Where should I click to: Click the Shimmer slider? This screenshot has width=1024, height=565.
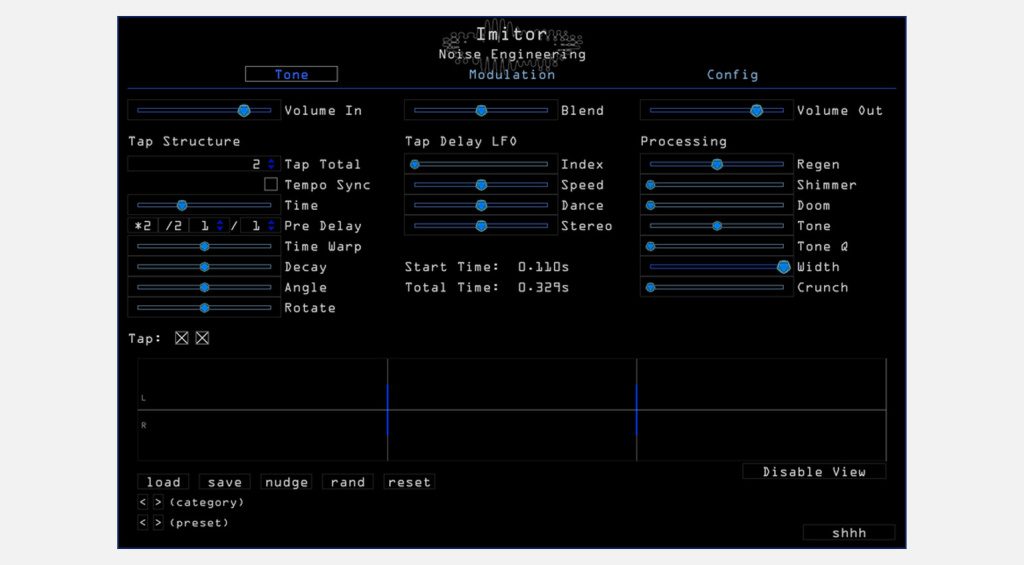click(716, 185)
